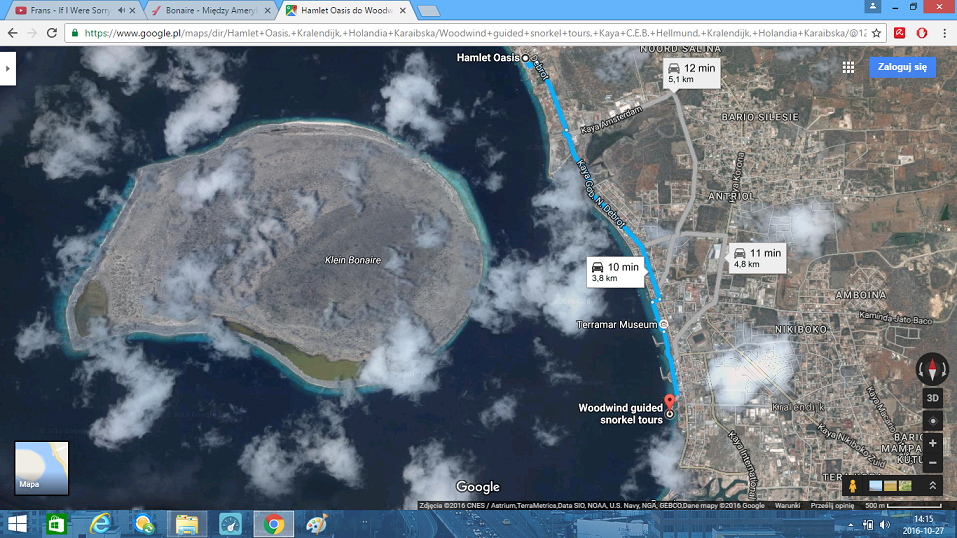Image resolution: width=957 pixels, height=538 pixels.
Task: Open a new Chrome tab
Action: pos(428,11)
